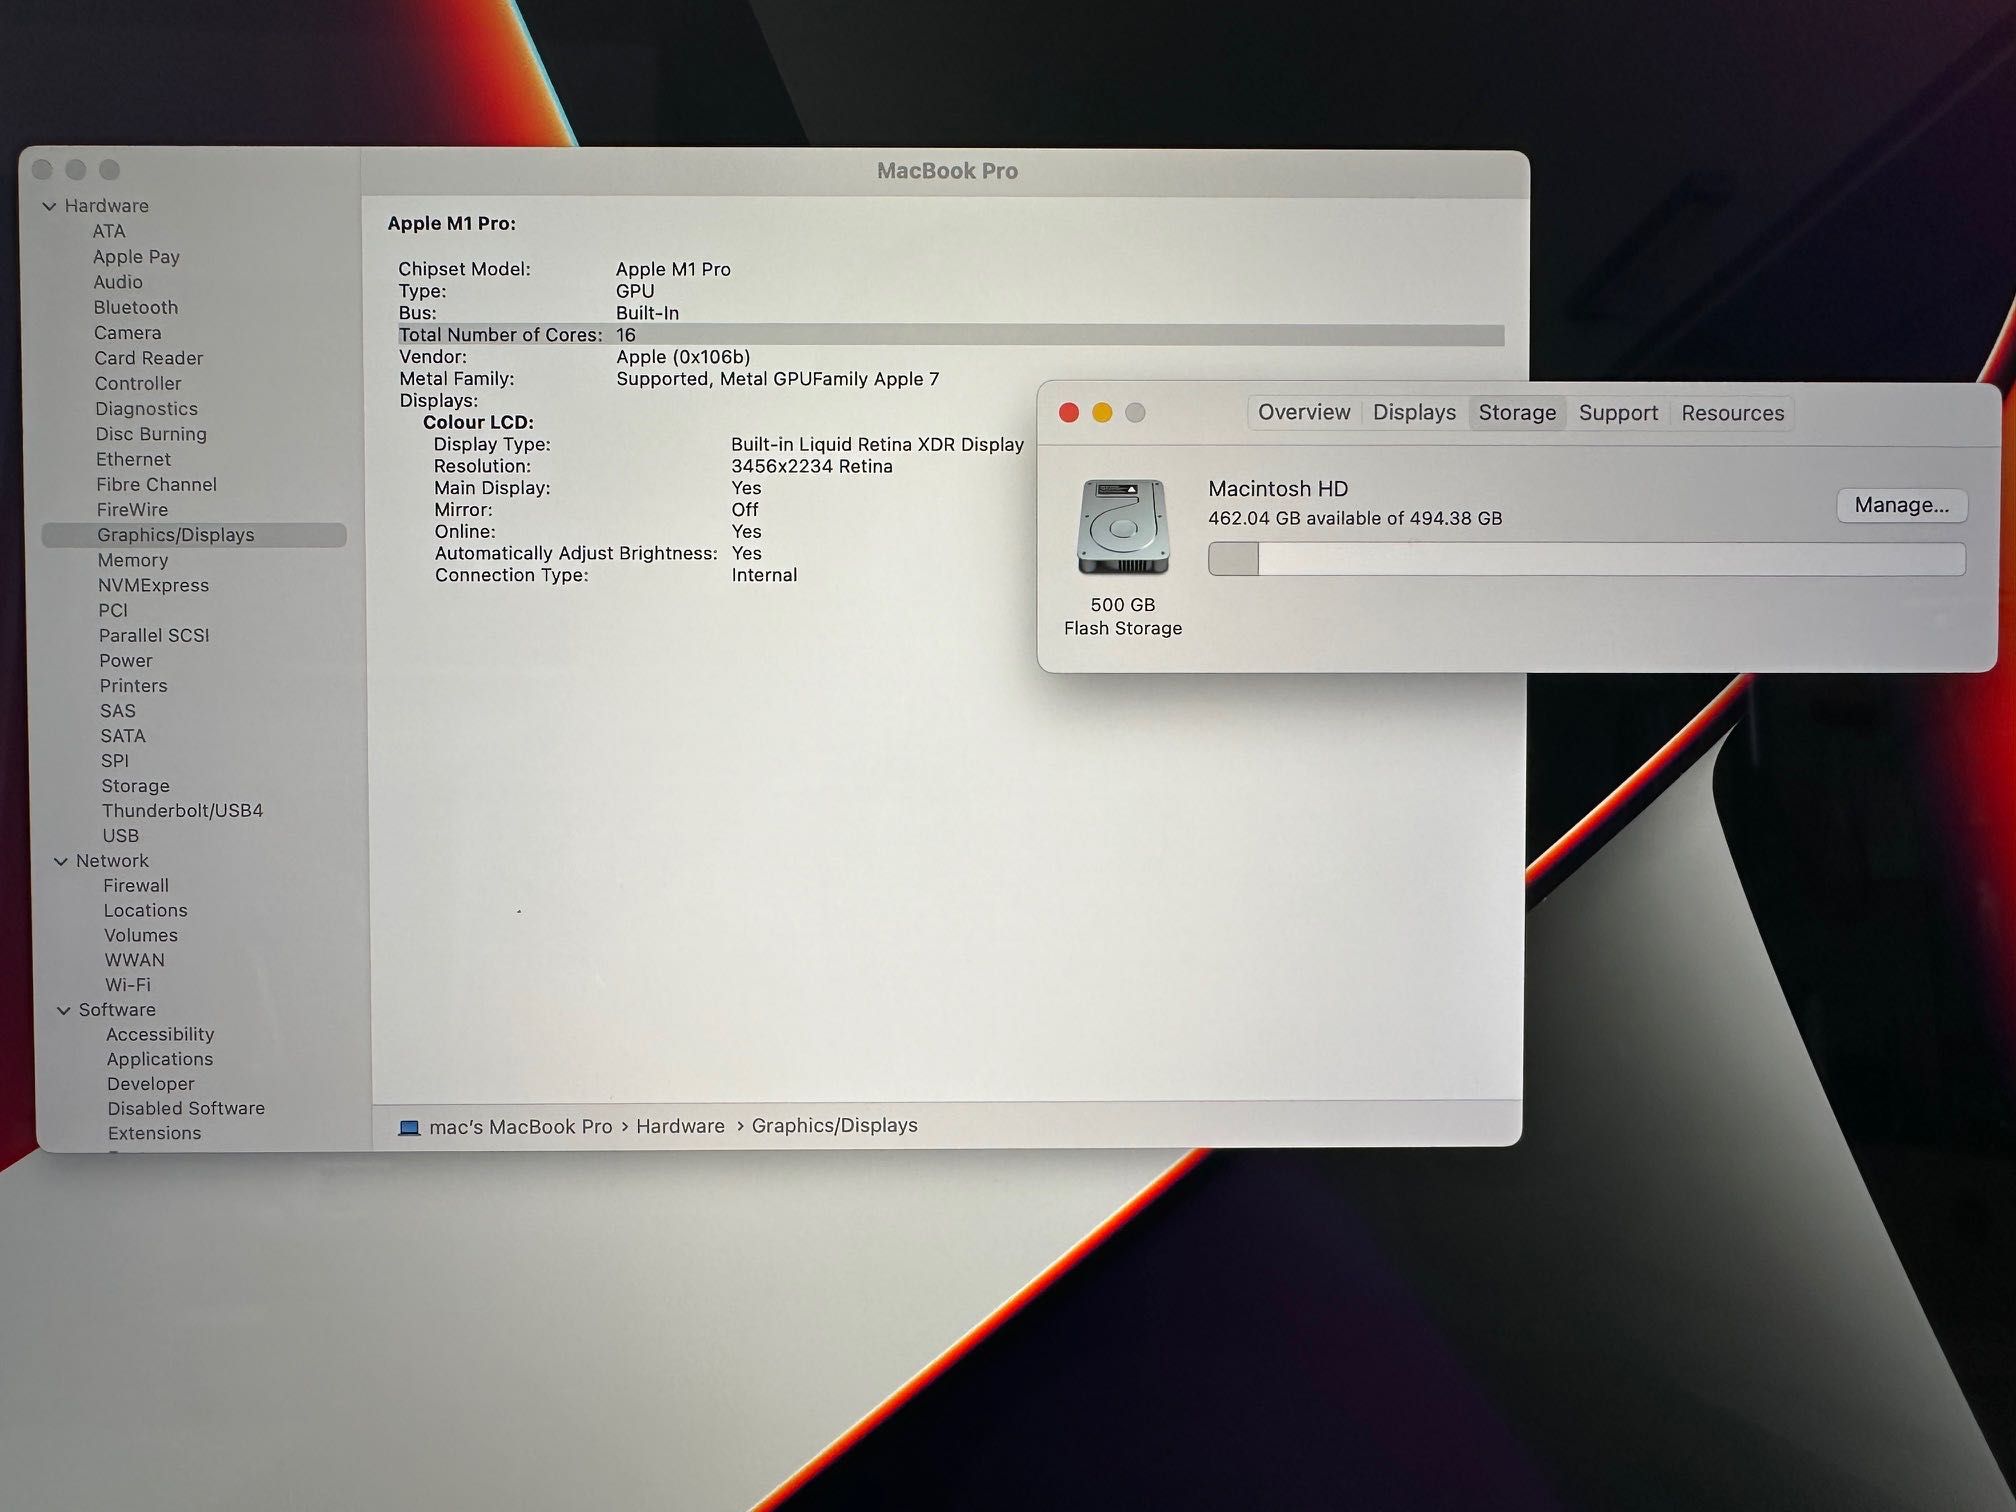Image resolution: width=2016 pixels, height=1512 pixels.
Task: Click the Built-in Liquid Retina XDR Display text
Action: click(877, 444)
